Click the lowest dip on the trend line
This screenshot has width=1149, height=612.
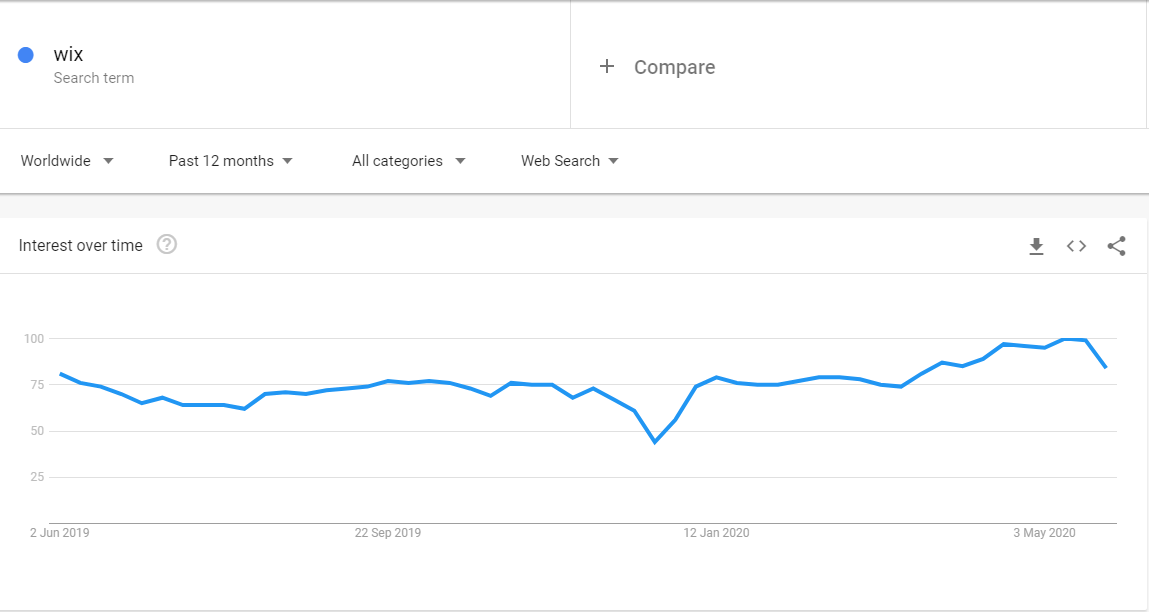click(654, 442)
